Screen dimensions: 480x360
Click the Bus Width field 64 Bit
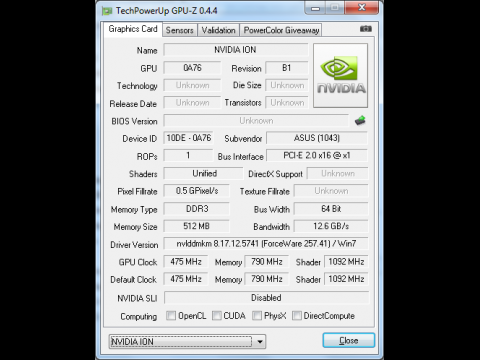click(331, 209)
